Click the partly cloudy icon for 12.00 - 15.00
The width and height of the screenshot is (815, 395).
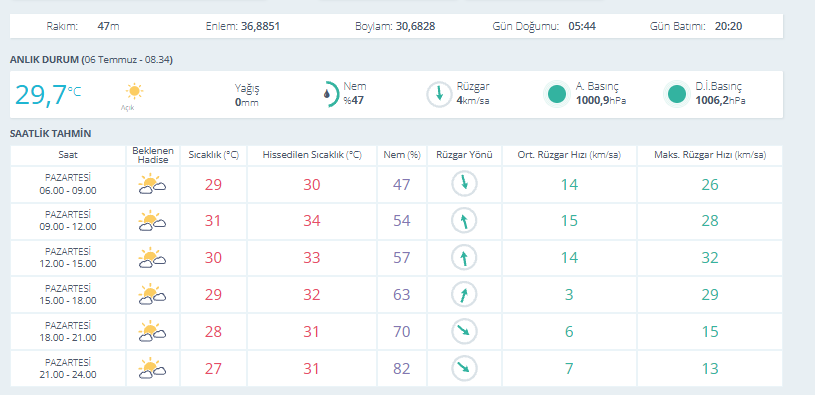152,258
